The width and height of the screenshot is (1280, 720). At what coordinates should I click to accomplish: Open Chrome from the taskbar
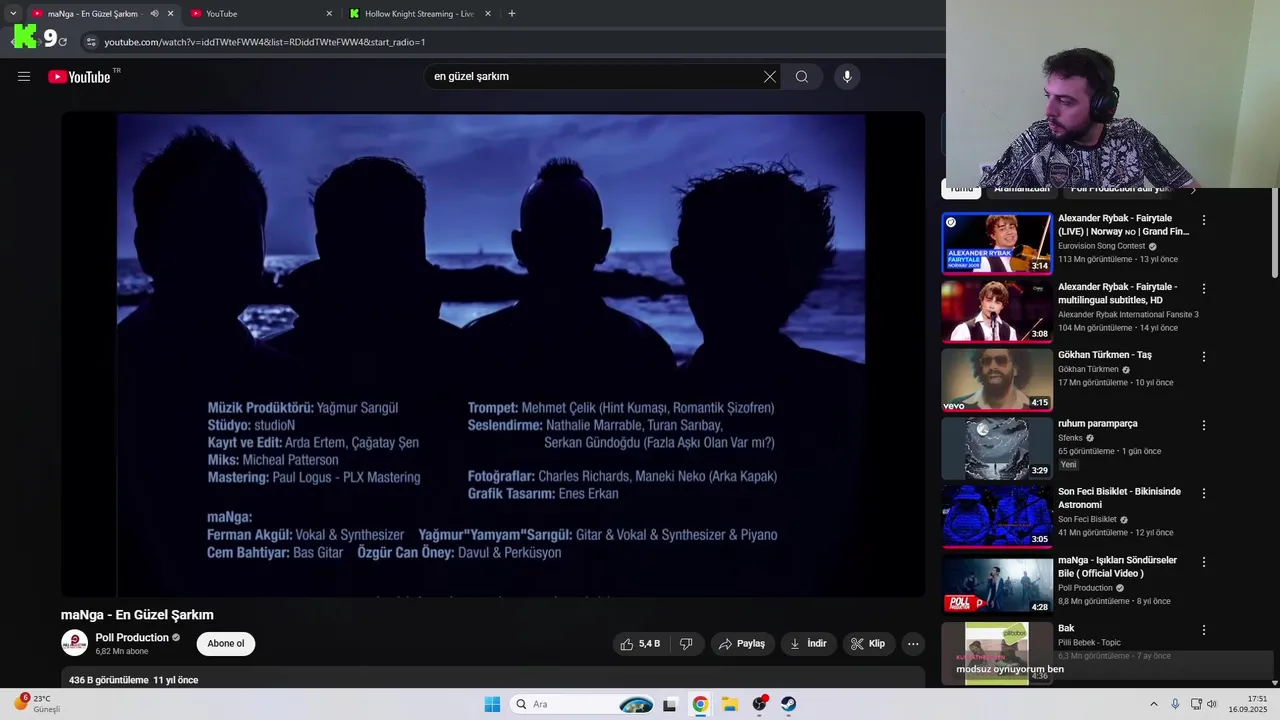700,704
